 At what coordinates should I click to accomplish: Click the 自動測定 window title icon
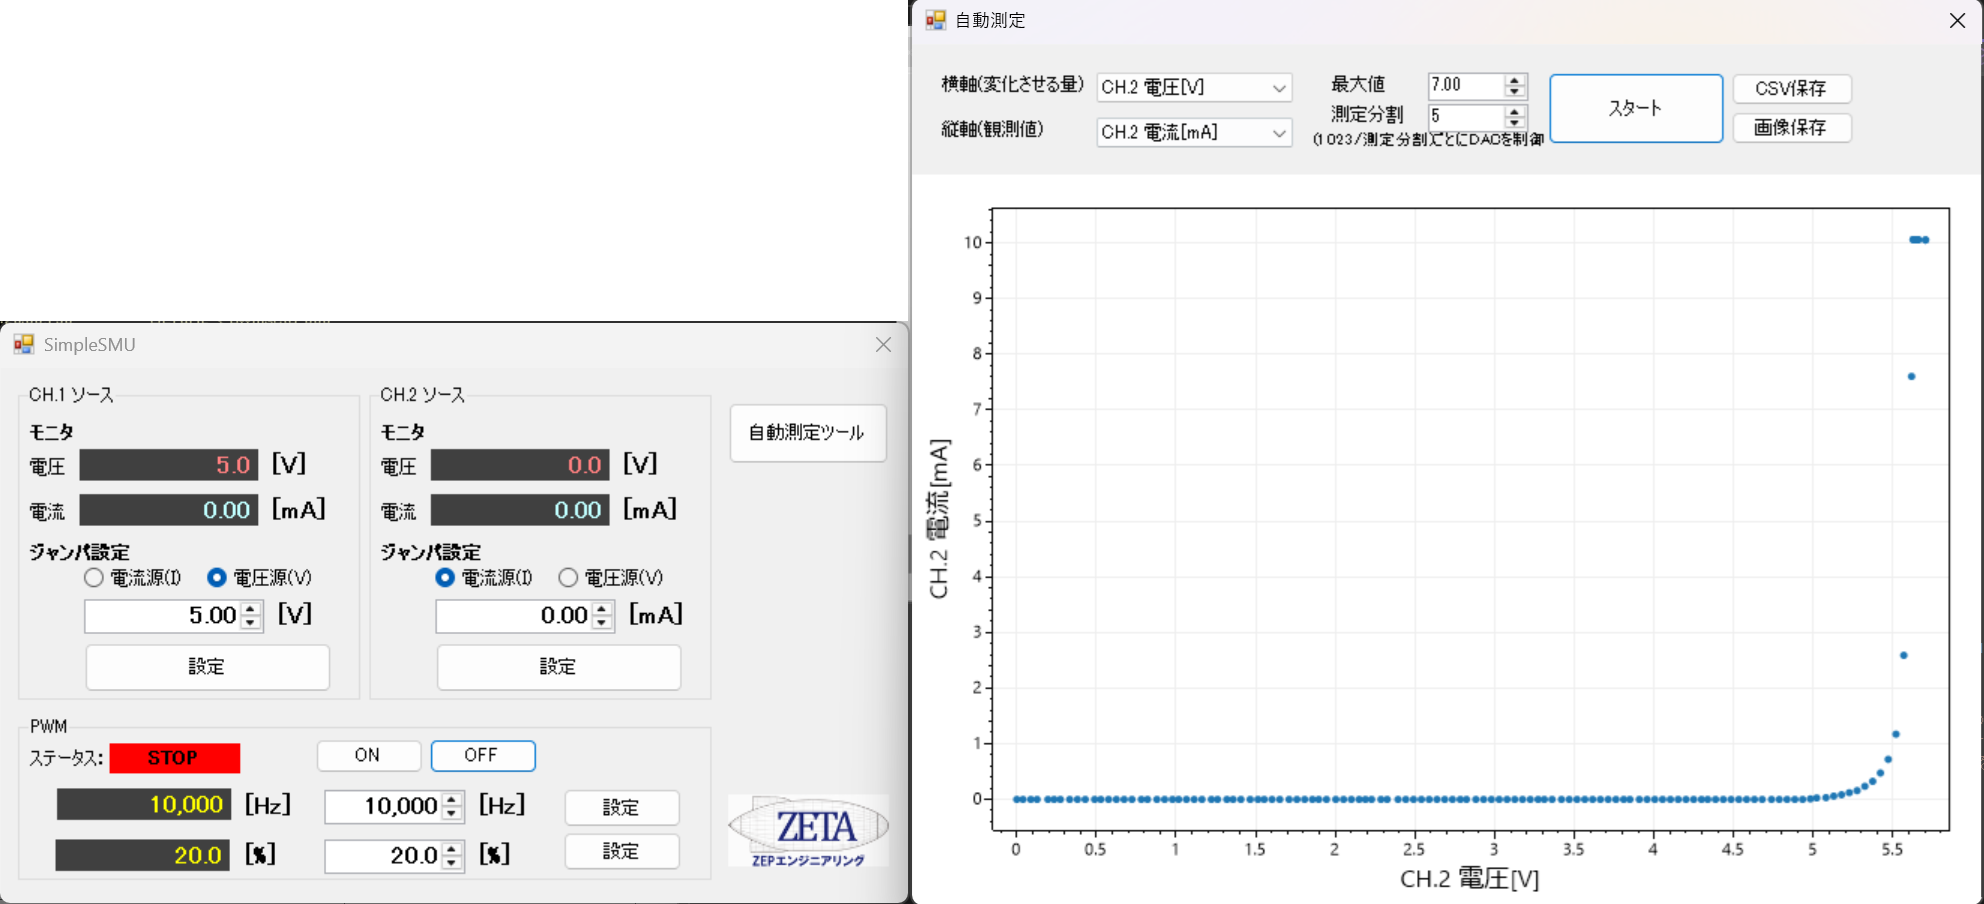tap(935, 20)
